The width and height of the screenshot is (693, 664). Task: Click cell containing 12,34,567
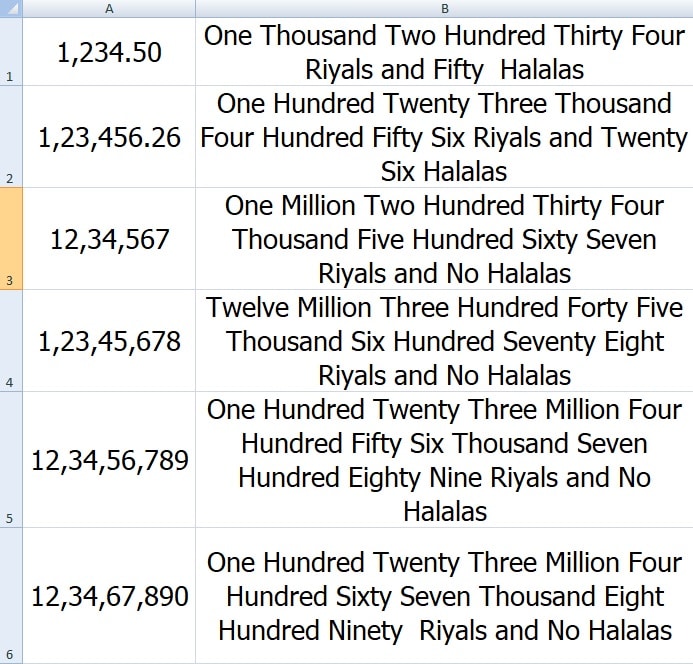pos(109,239)
